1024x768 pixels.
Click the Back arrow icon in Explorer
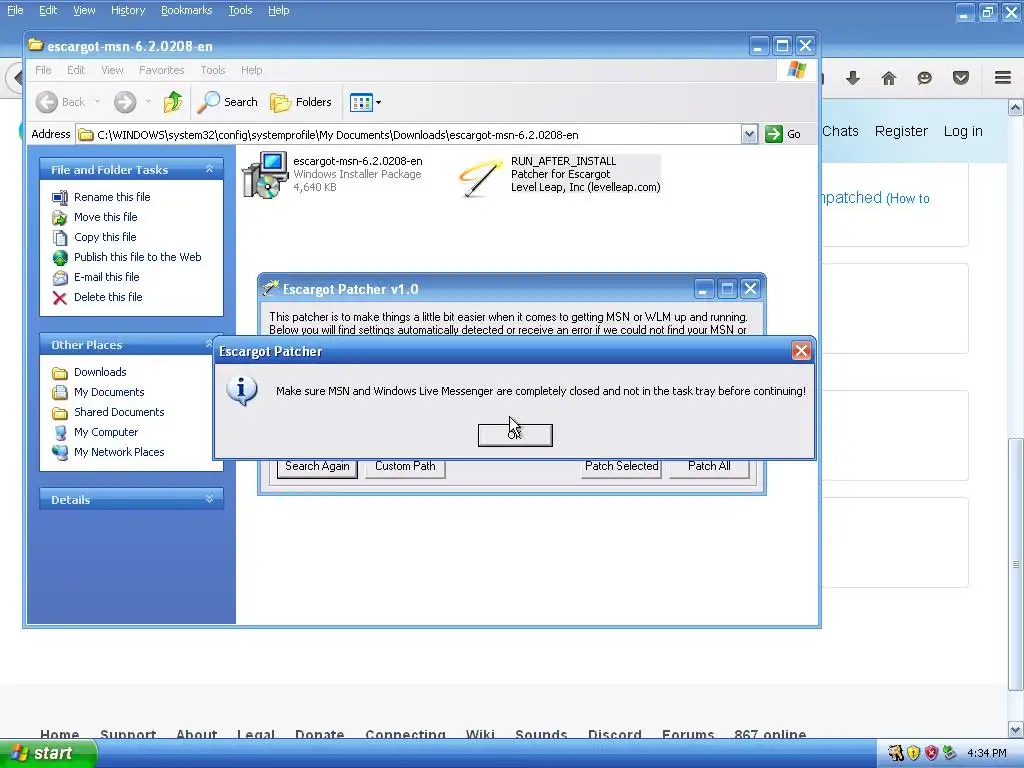tap(47, 102)
